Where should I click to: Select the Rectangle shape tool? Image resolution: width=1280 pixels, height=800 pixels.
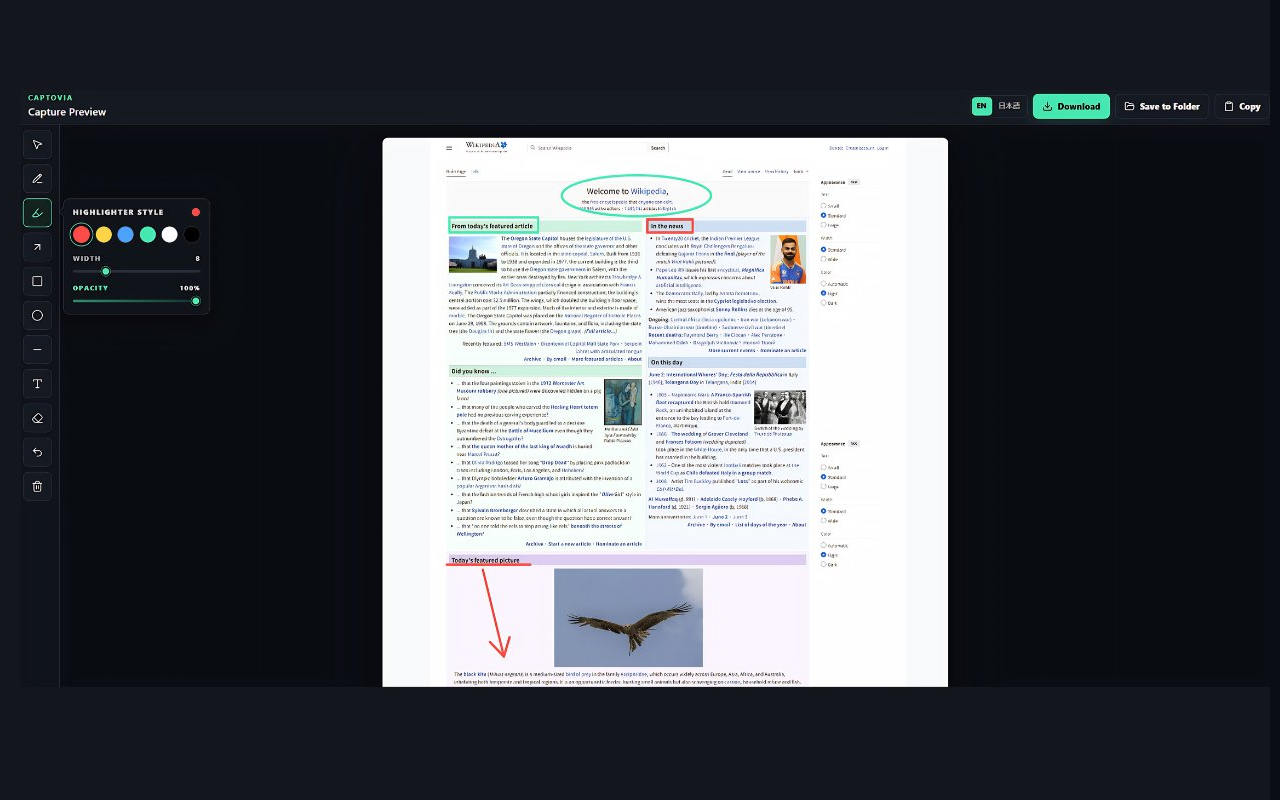(37, 281)
